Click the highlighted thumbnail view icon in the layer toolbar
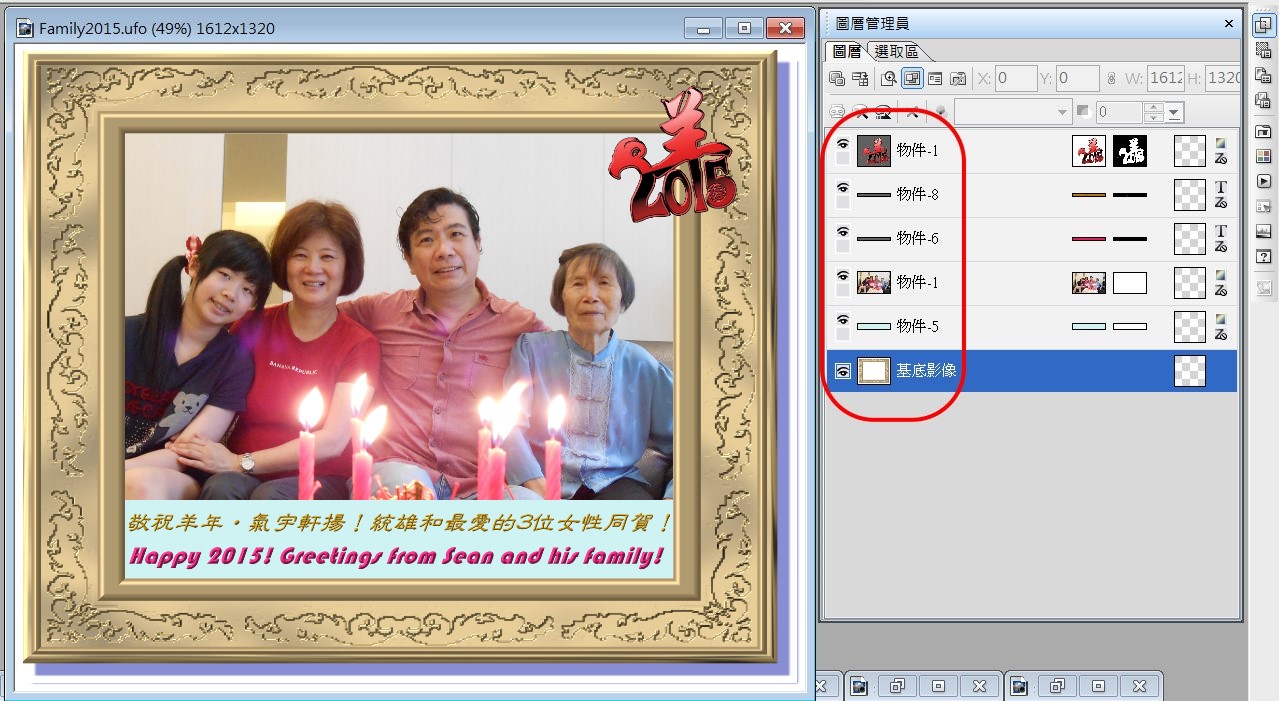Screen dimensions: 1279x701 point(911,79)
